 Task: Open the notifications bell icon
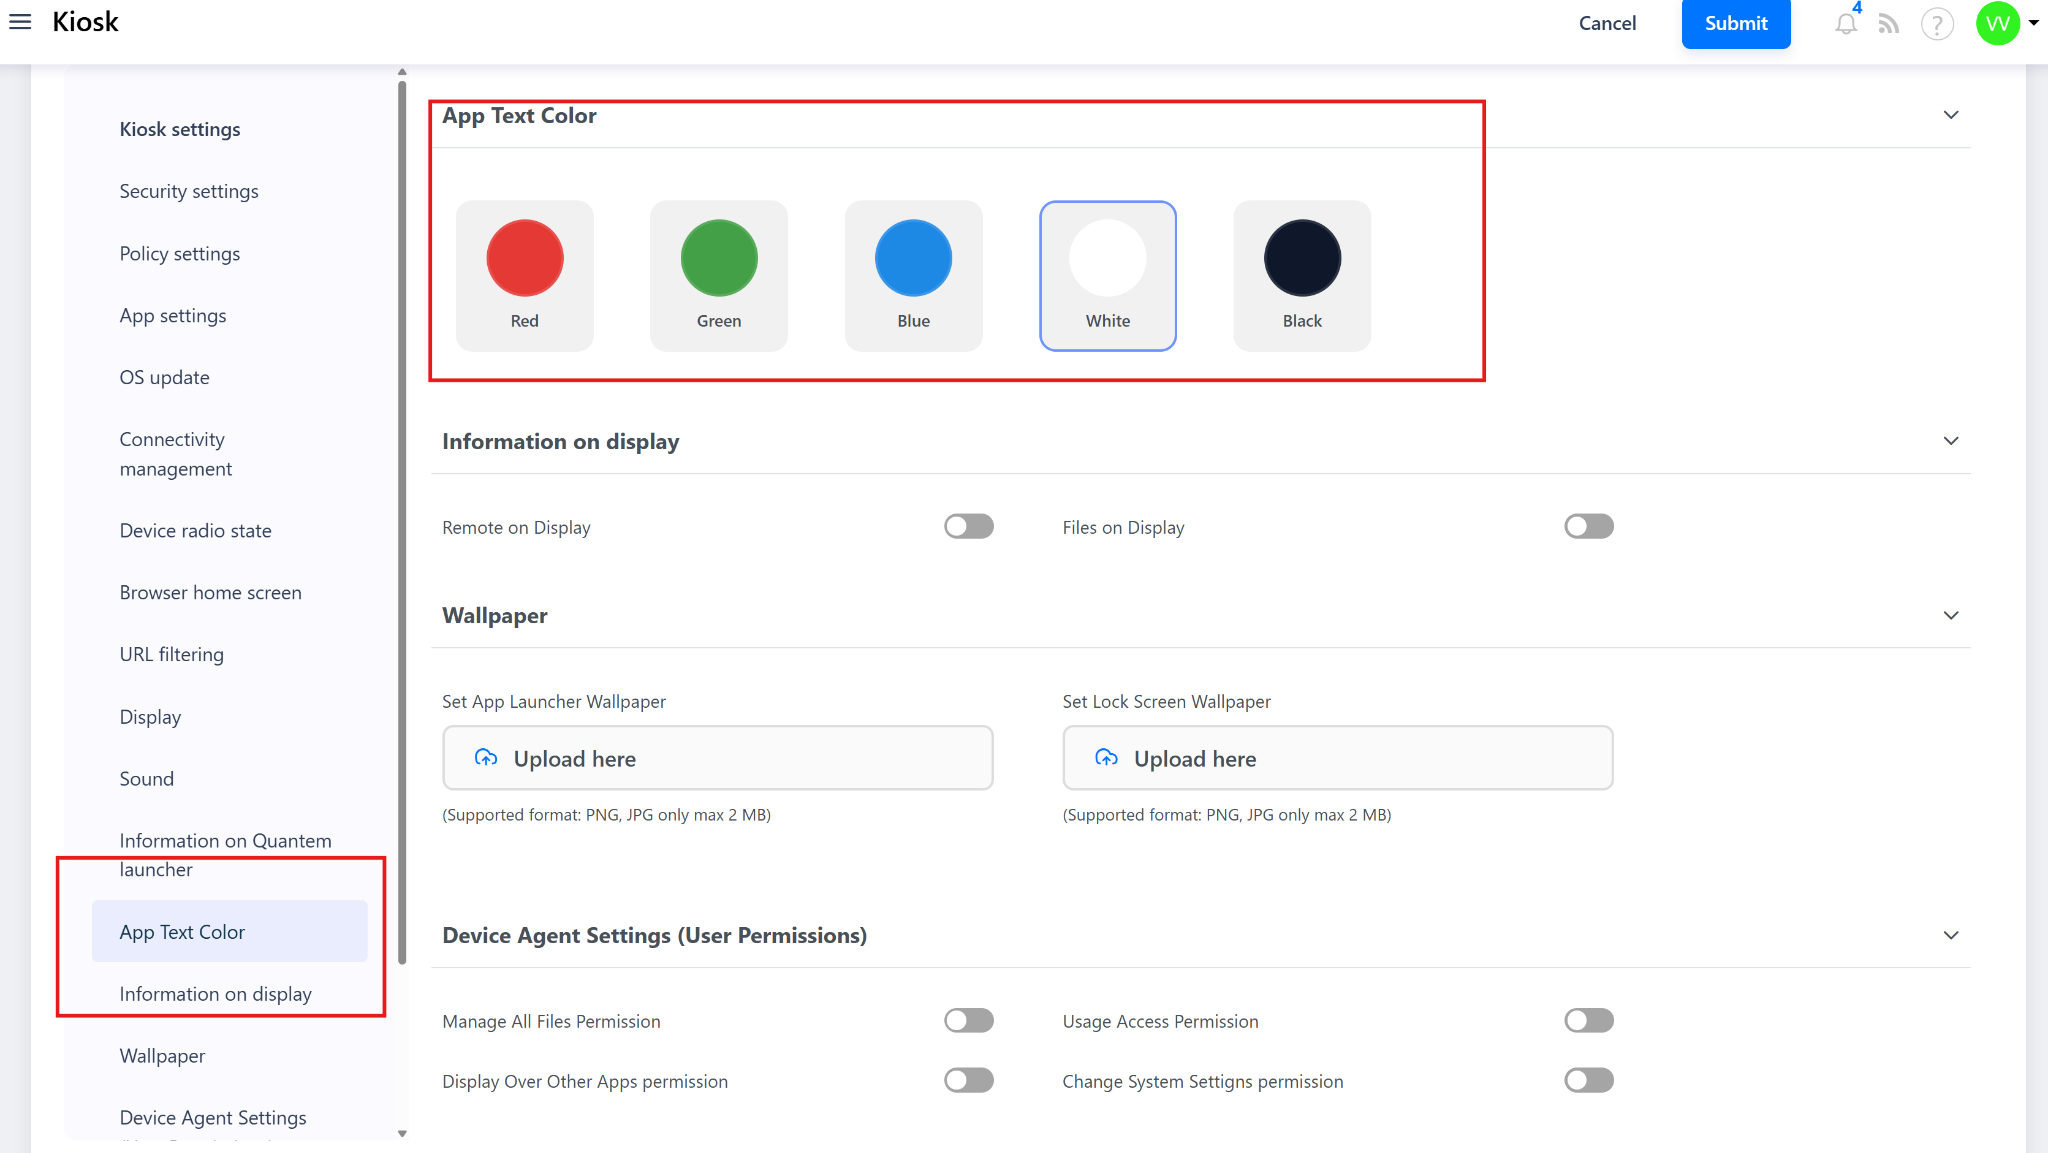point(1846,24)
